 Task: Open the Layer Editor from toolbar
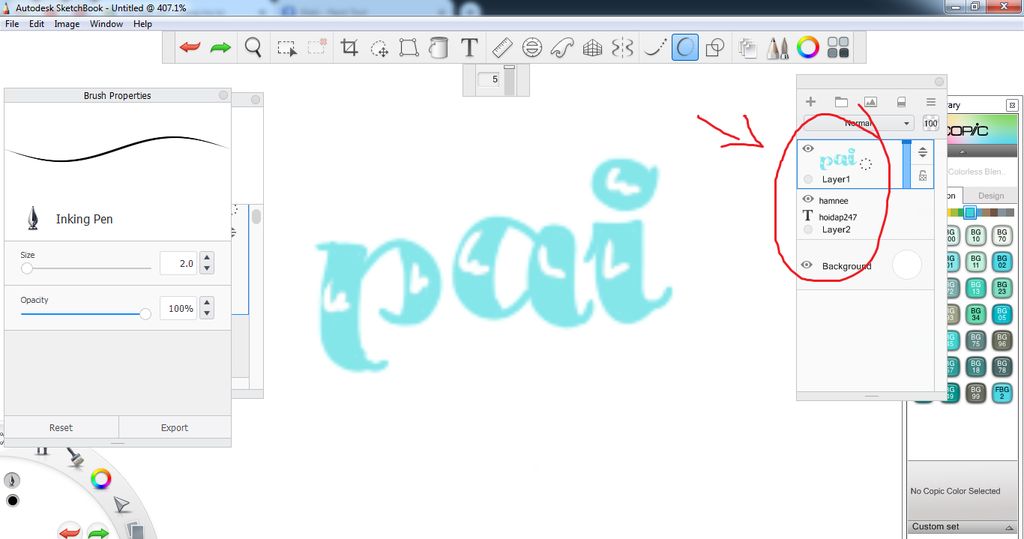coord(747,48)
